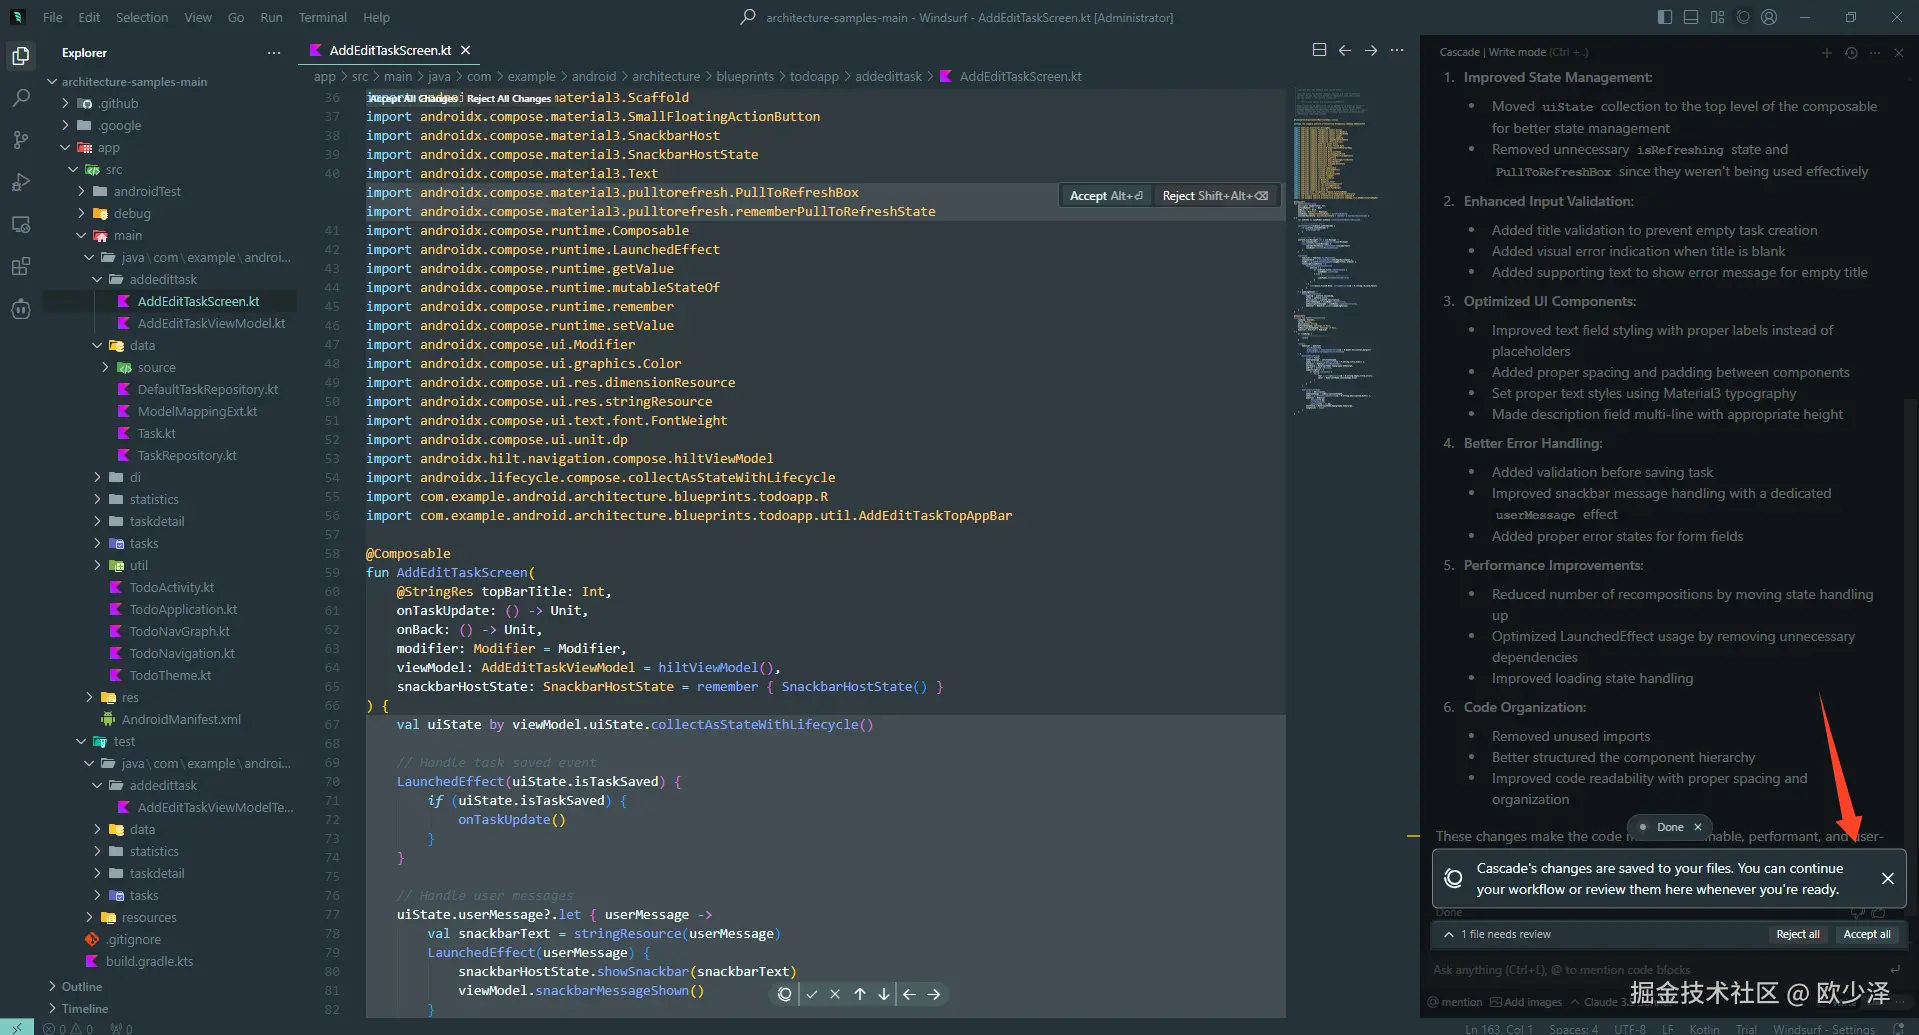
Task: Toggle Cascade Write mode label
Action: (x=1517, y=52)
